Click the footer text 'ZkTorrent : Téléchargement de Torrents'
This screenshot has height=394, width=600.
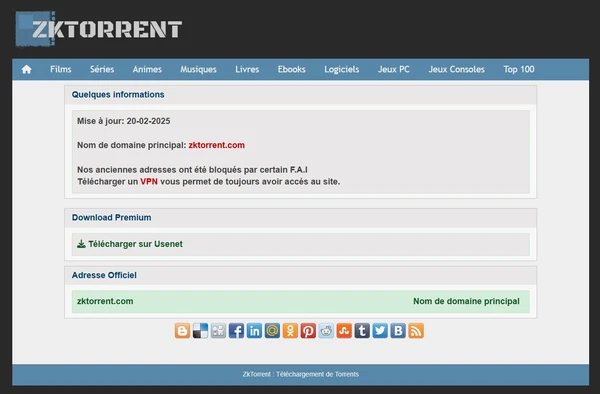pyautogui.click(x=301, y=374)
